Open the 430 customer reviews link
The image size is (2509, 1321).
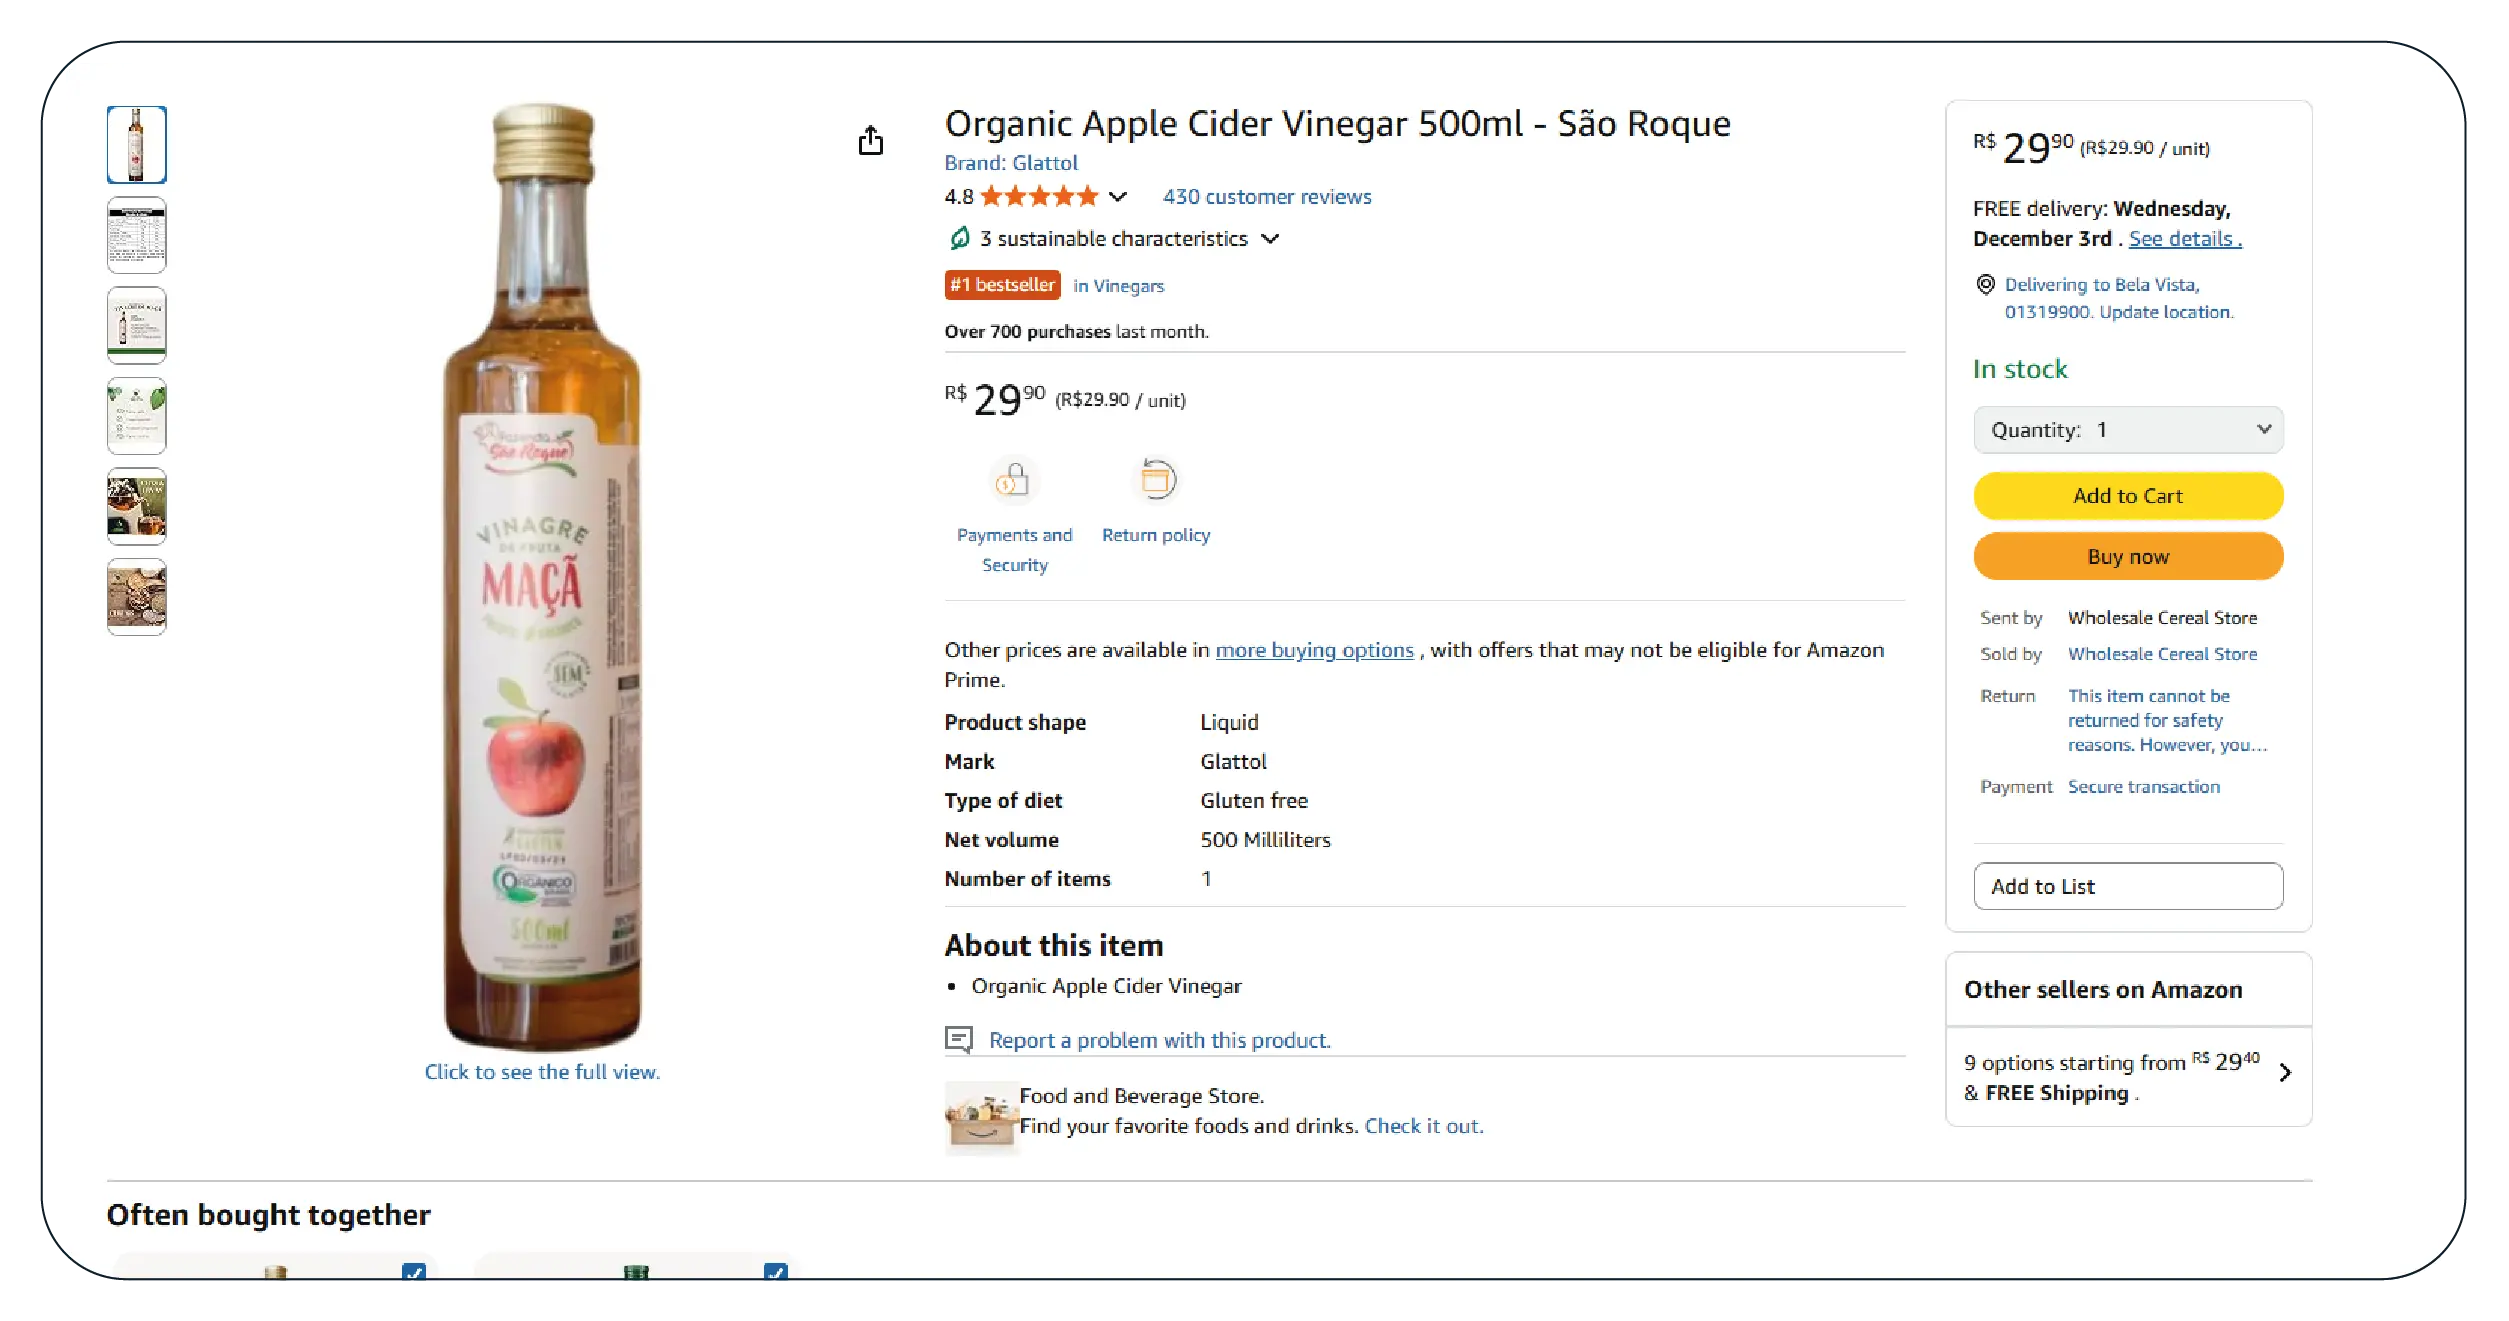click(1266, 197)
